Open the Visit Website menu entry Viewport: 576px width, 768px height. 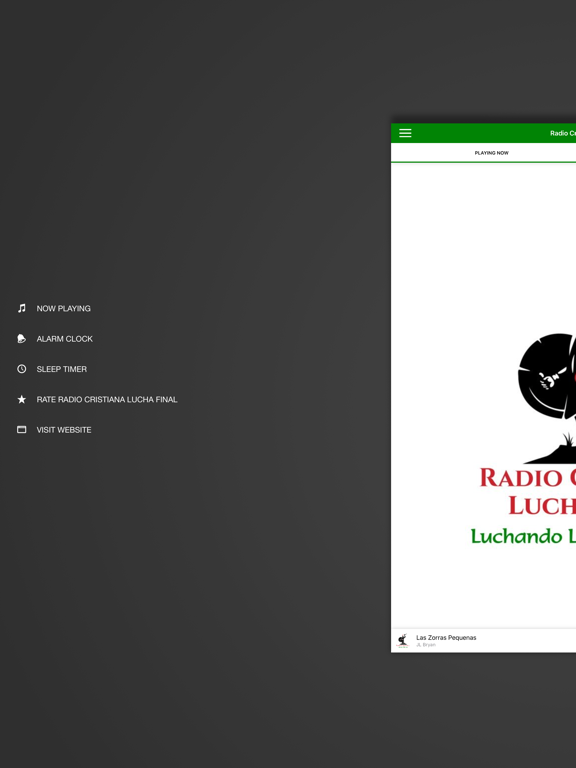pos(64,430)
